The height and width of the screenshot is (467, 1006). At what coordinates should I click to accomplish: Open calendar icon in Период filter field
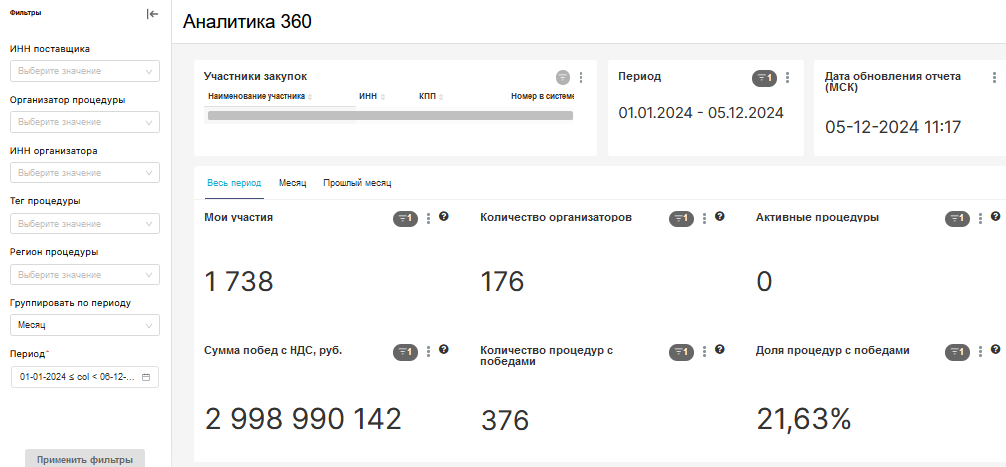146,377
